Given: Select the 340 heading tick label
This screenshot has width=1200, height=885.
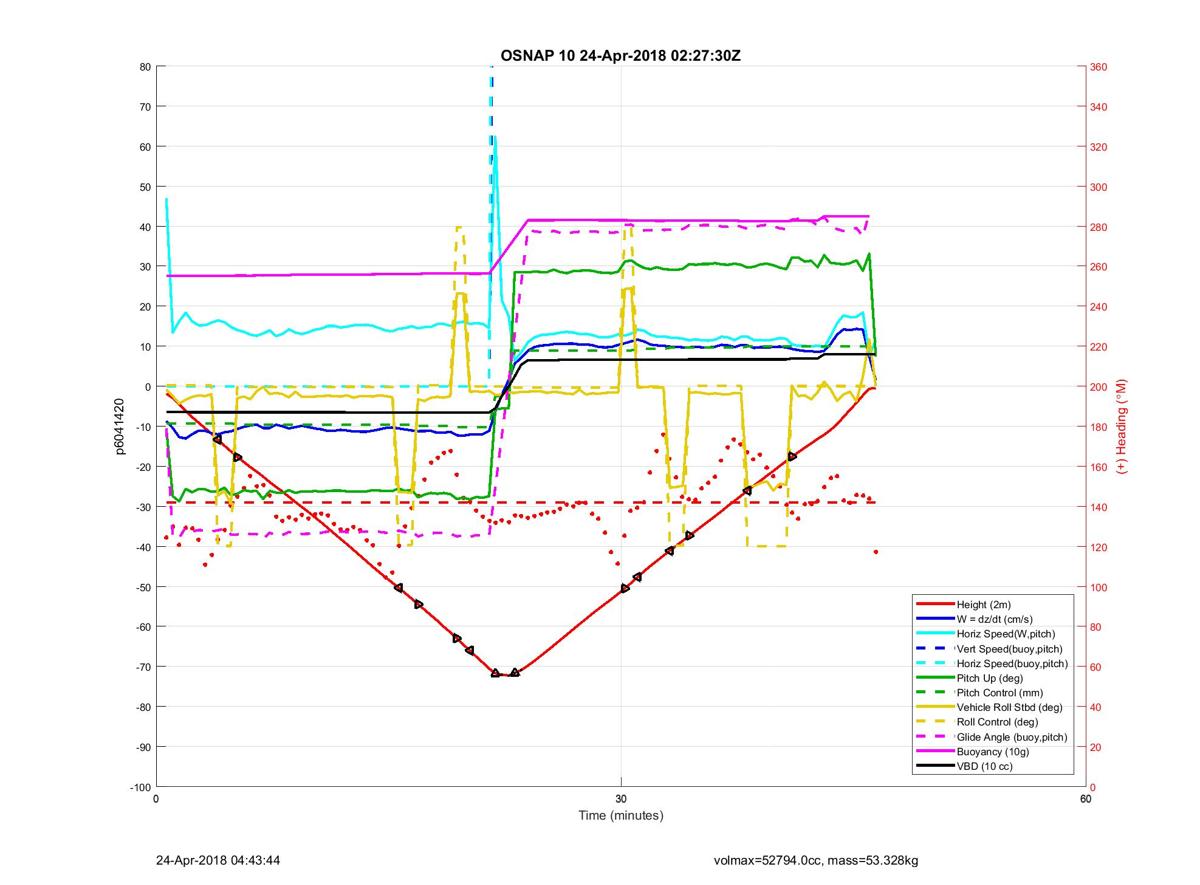Looking at the screenshot, I should (x=1099, y=107).
